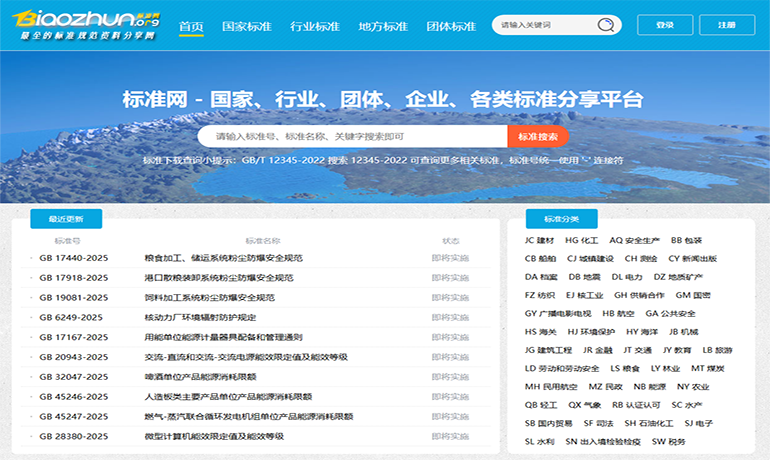Select the 标准分类 tab
Screen dimensions: 770x460
(x=561, y=219)
